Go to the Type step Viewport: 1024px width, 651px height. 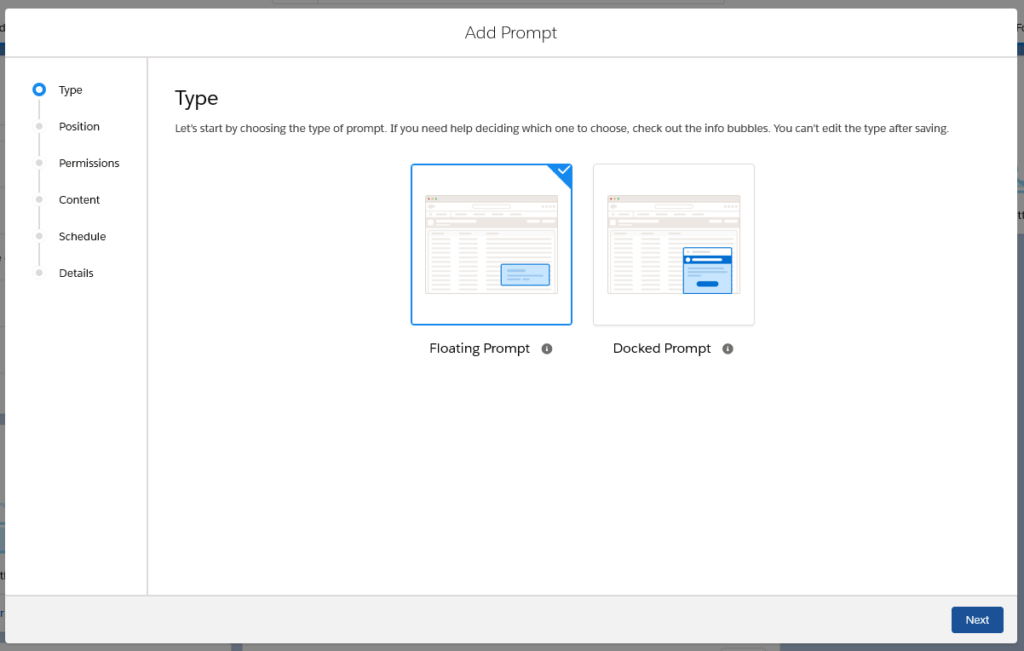tap(71, 90)
